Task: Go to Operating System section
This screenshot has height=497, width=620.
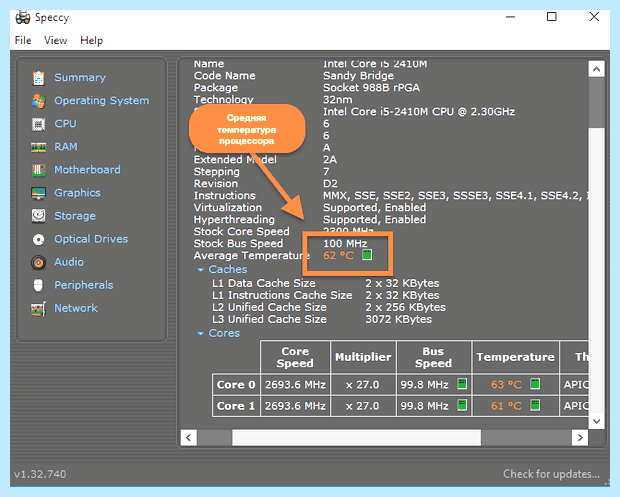Action: click(x=102, y=100)
